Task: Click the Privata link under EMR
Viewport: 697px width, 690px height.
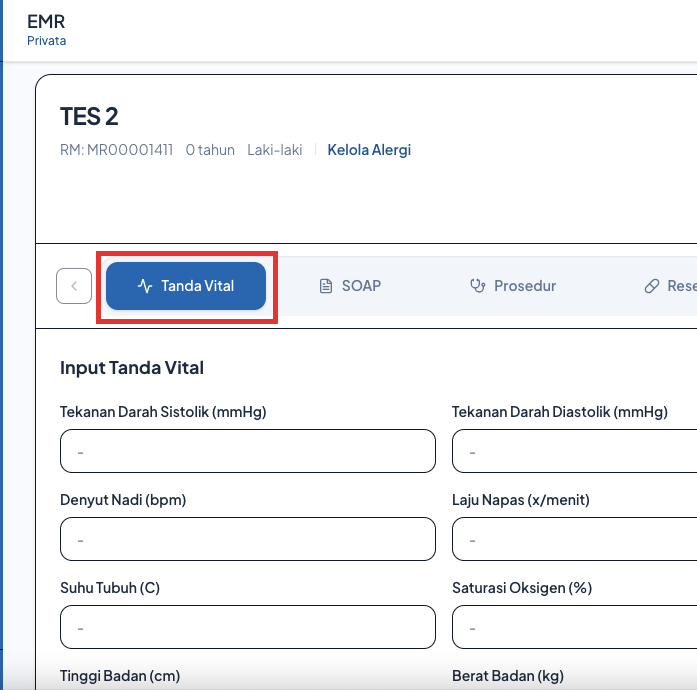Action: click(47, 41)
